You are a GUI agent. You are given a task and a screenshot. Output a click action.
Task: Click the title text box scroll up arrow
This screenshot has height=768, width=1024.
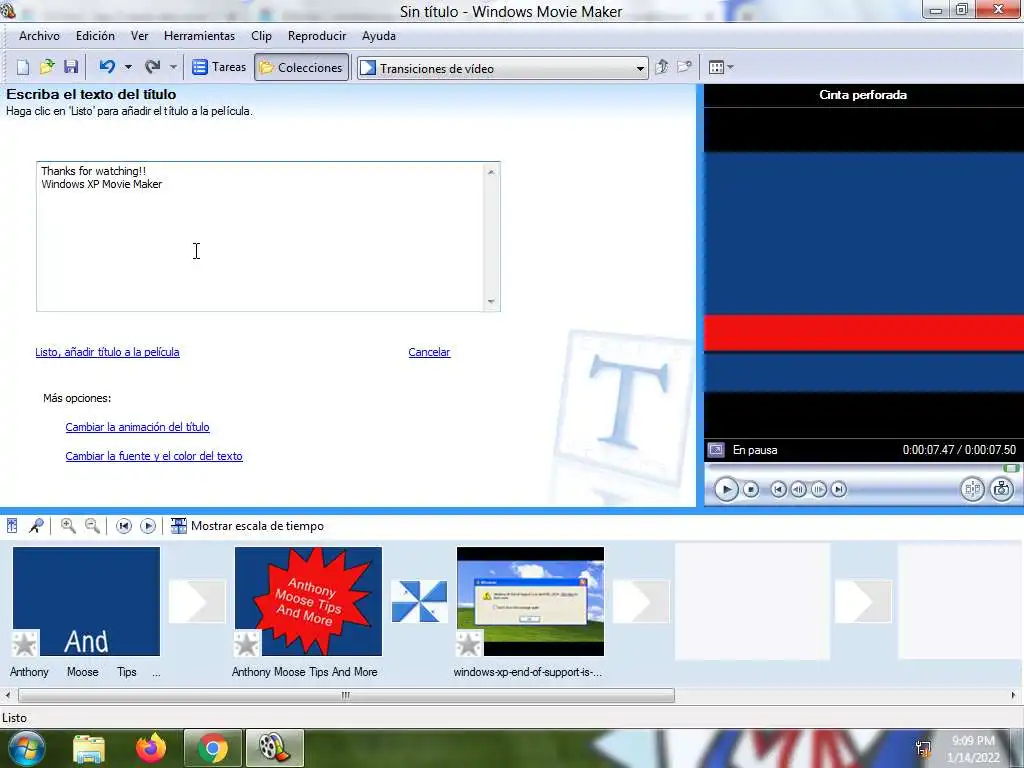coord(491,172)
